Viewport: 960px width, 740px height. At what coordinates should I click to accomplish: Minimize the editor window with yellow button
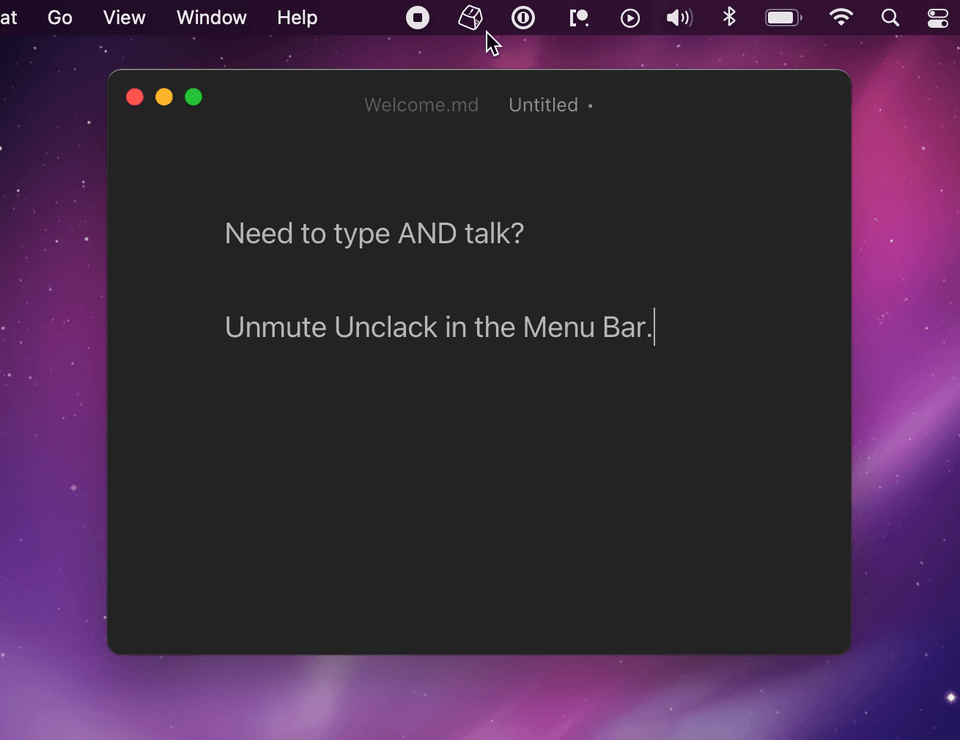click(x=164, y=97)
